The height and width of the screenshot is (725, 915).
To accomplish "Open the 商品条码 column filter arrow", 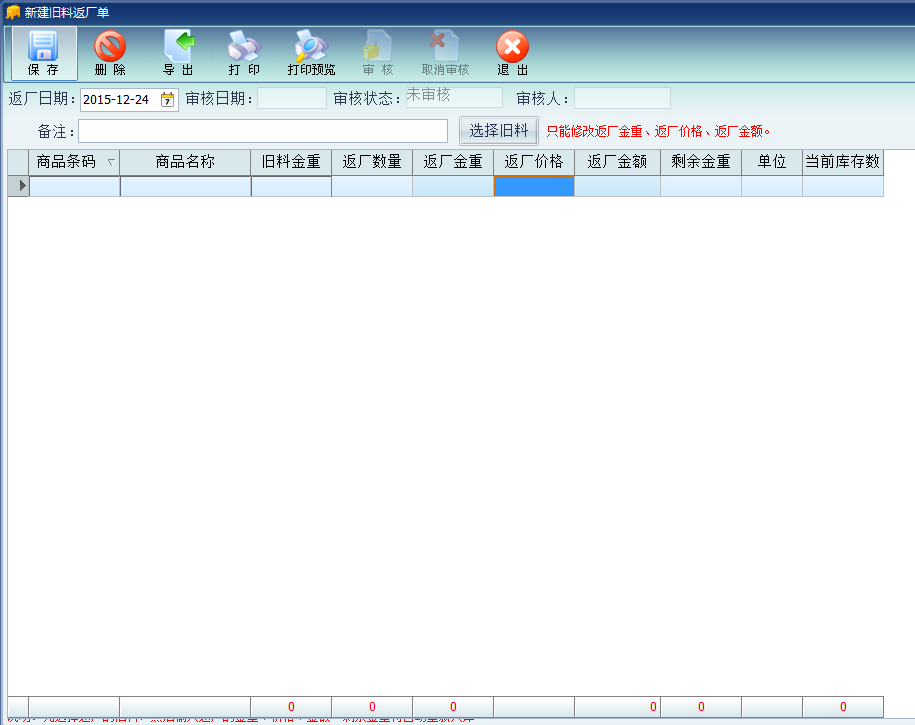I will point(110,162).
